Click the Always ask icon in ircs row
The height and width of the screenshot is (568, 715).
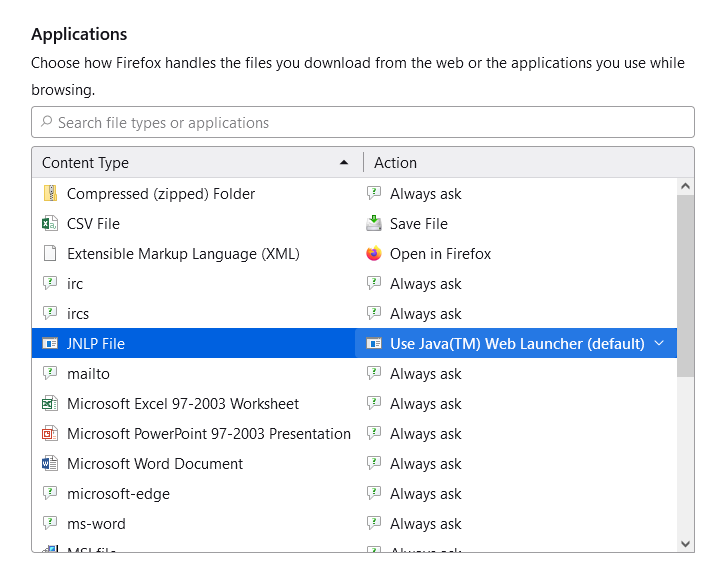tap(374, 313)
